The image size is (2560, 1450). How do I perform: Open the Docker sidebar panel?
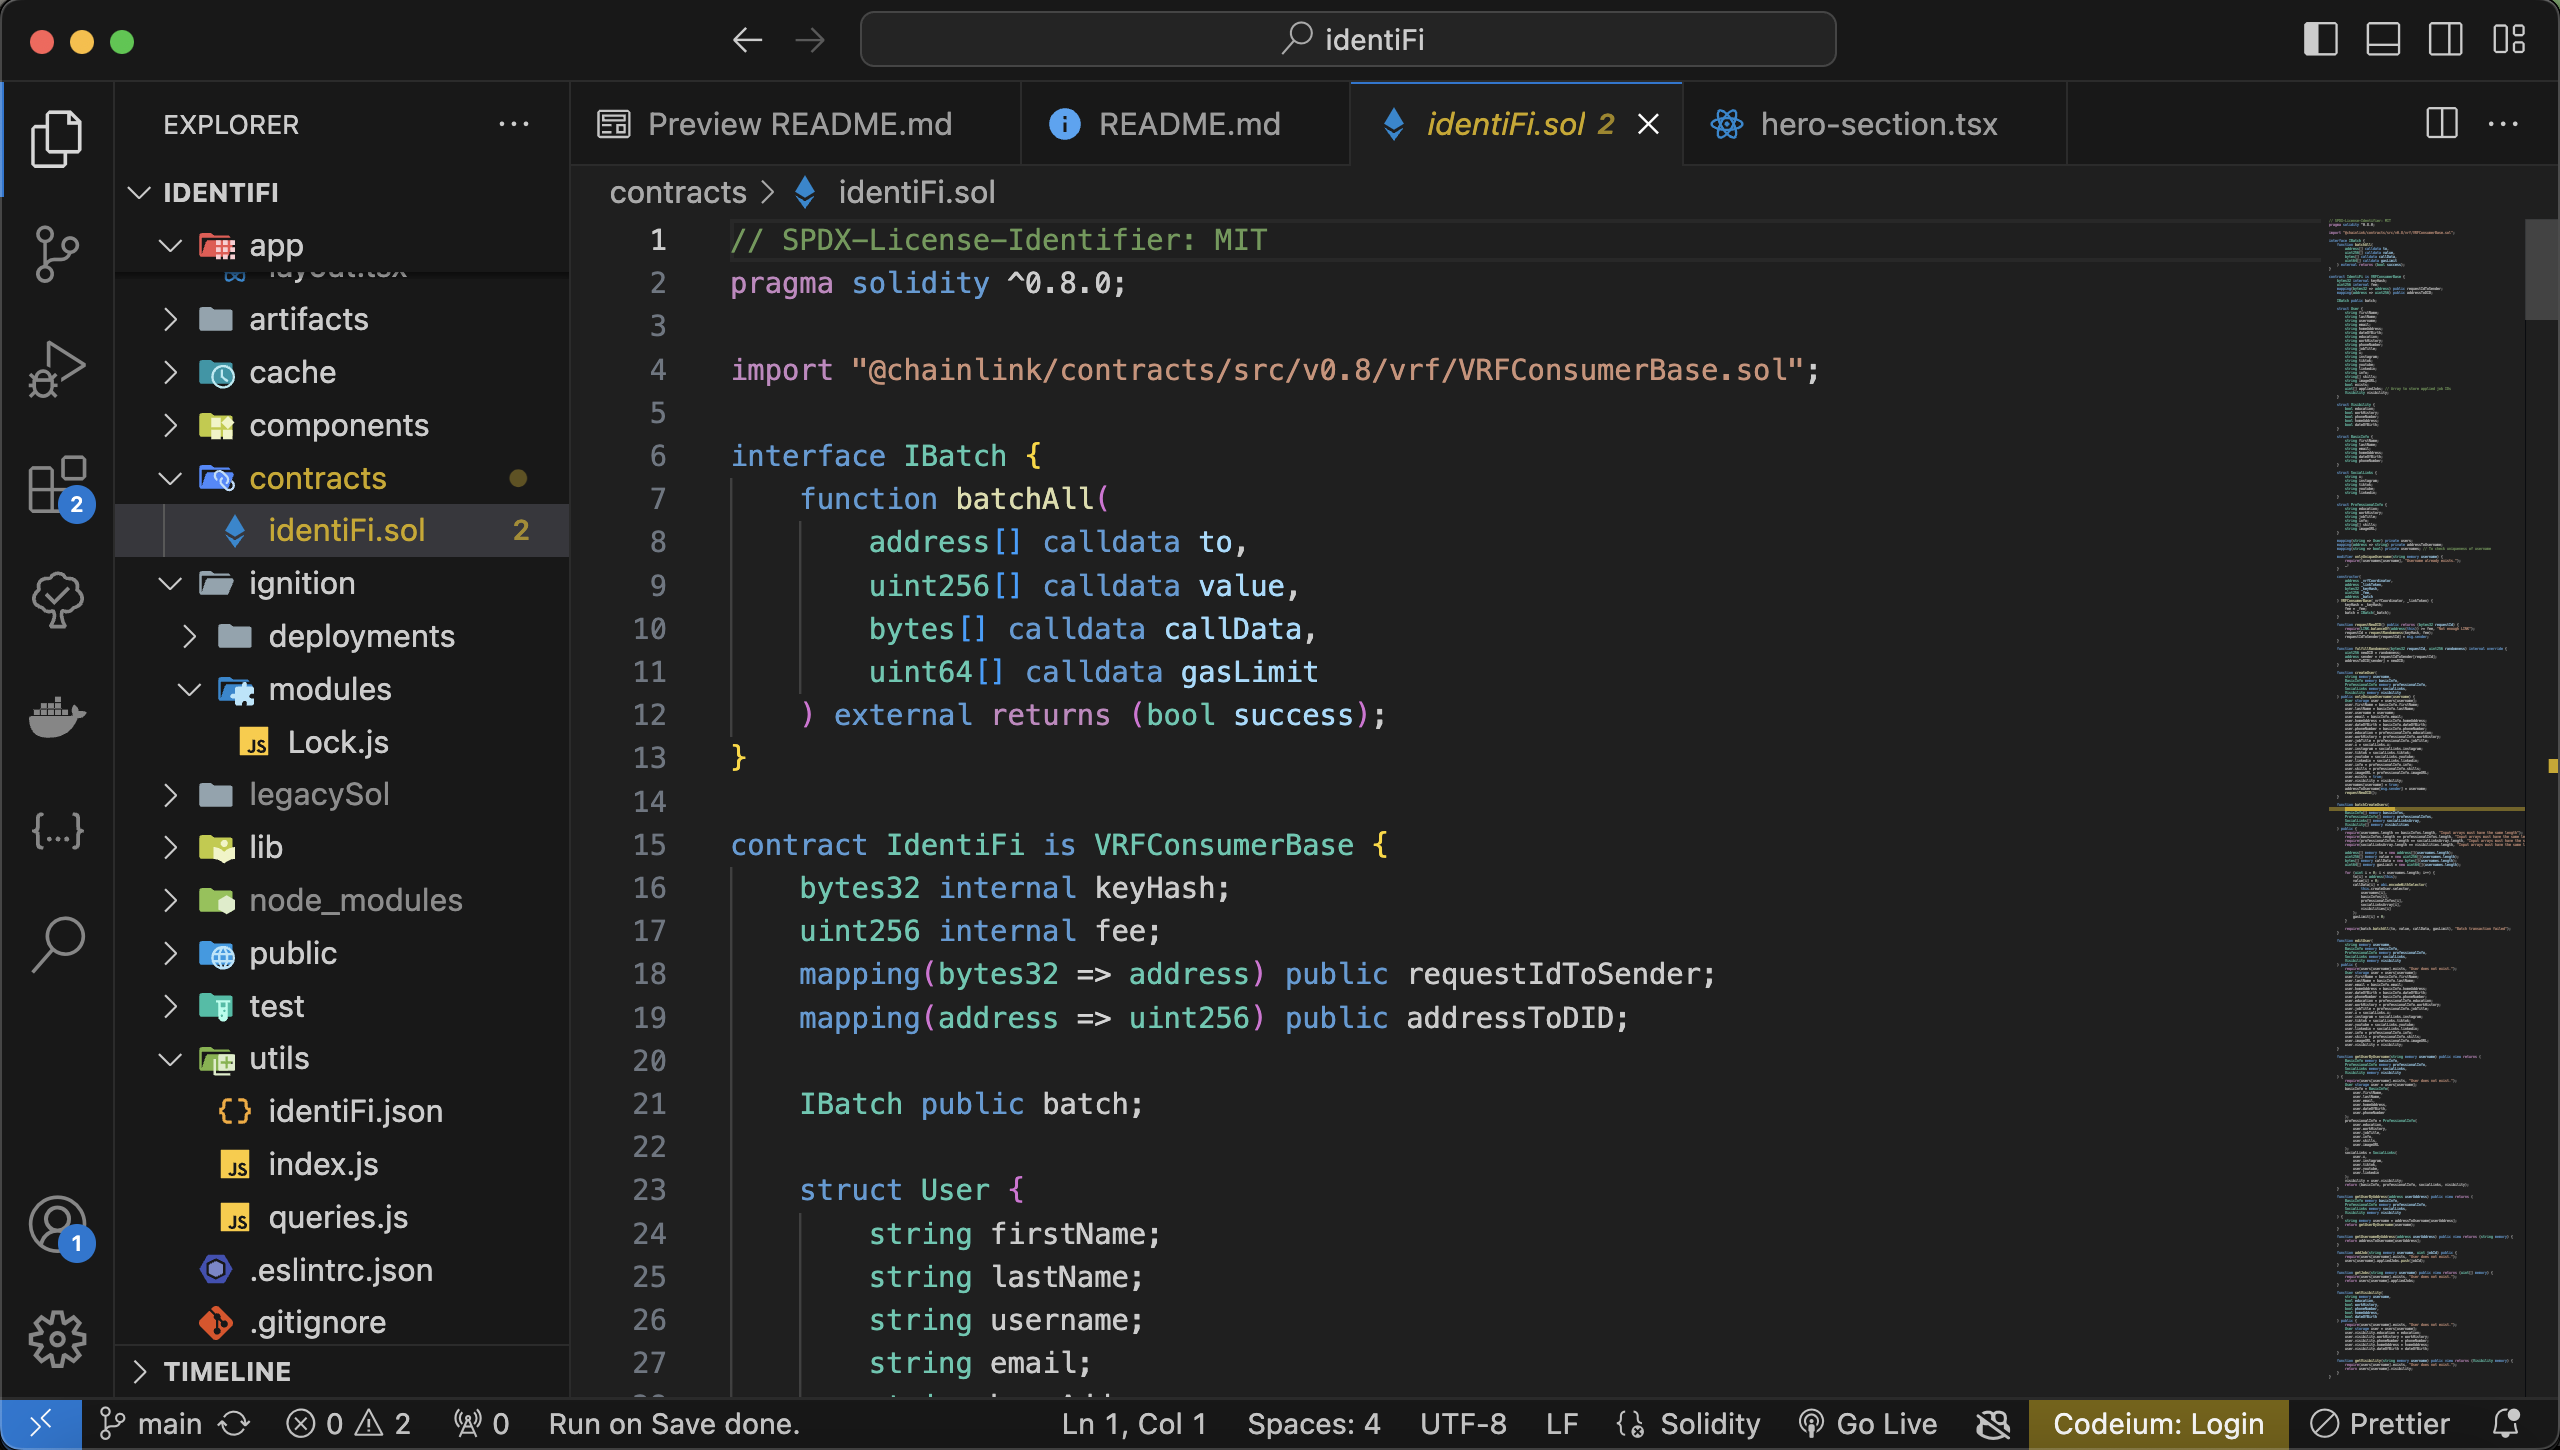(57, 716)
